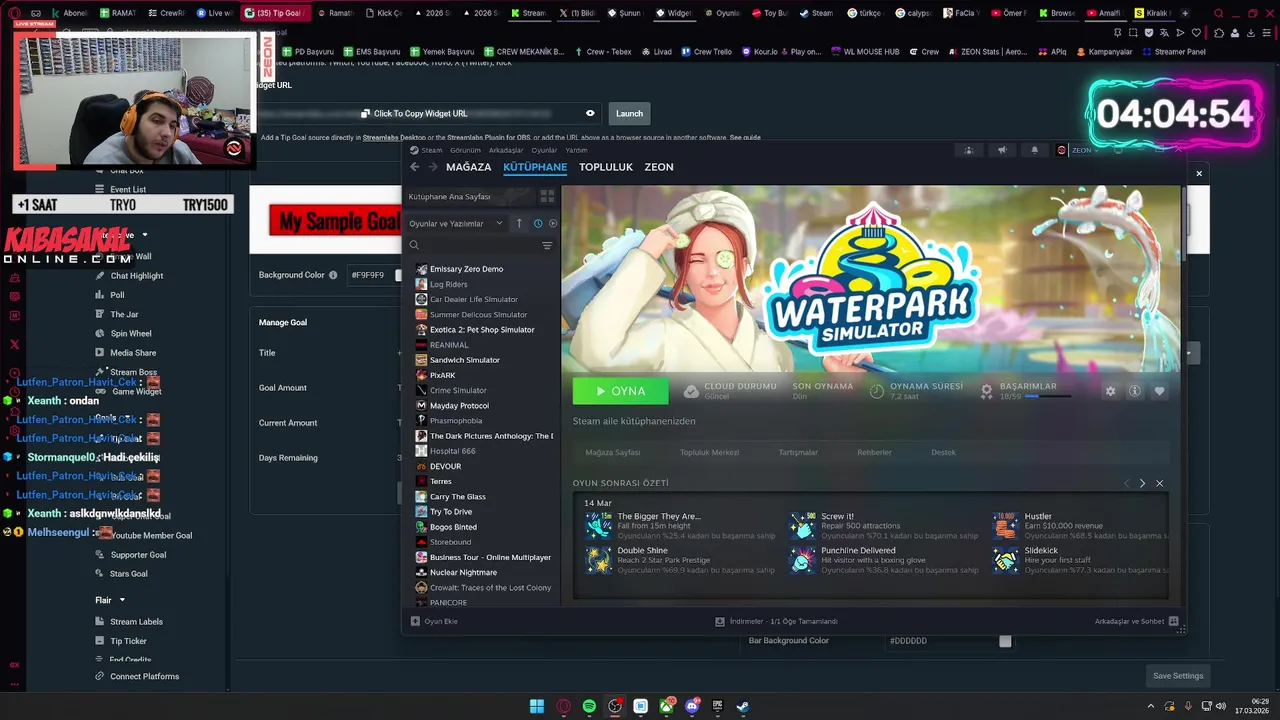Expand the Flair section in sidebar

point(110,600)
